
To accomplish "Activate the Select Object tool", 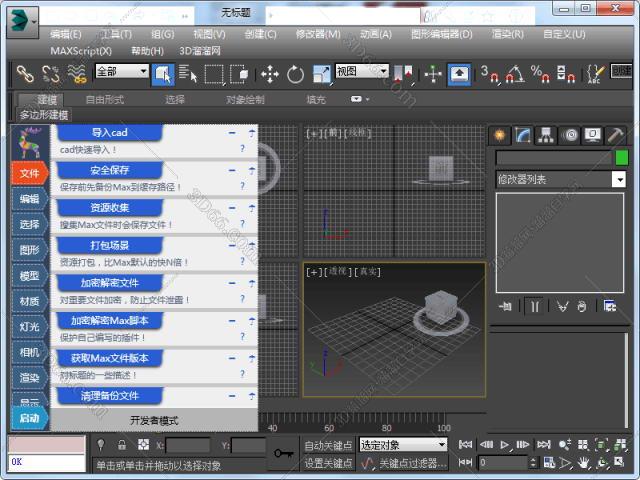I will coord(163,74).
